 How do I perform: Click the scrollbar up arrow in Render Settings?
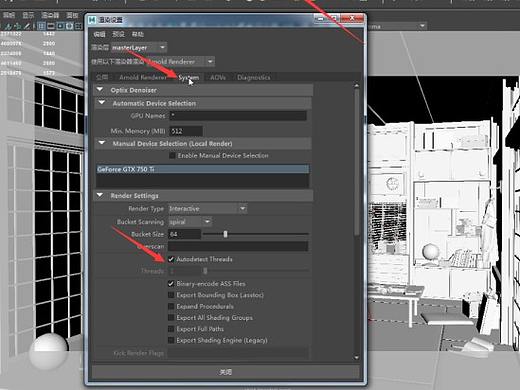tap(357, 86)
